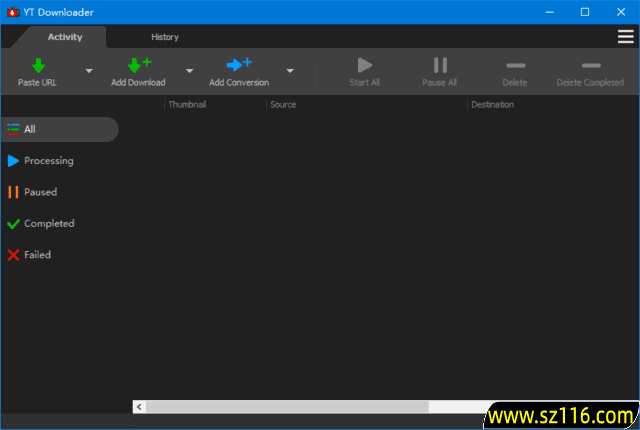The image size is (640, 430).
Task: Expand the Add Conversion dropdown arrow
Action: tap(290, 71)
